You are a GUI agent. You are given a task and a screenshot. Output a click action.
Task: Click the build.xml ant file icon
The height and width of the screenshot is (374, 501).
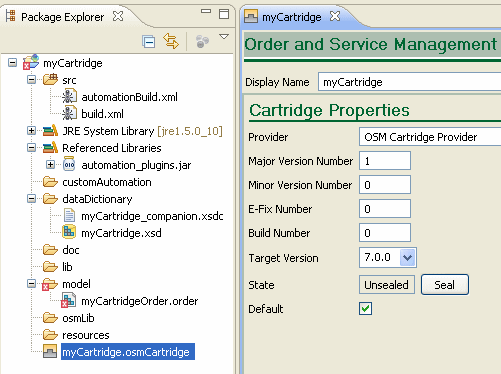[x=69, y=113]
